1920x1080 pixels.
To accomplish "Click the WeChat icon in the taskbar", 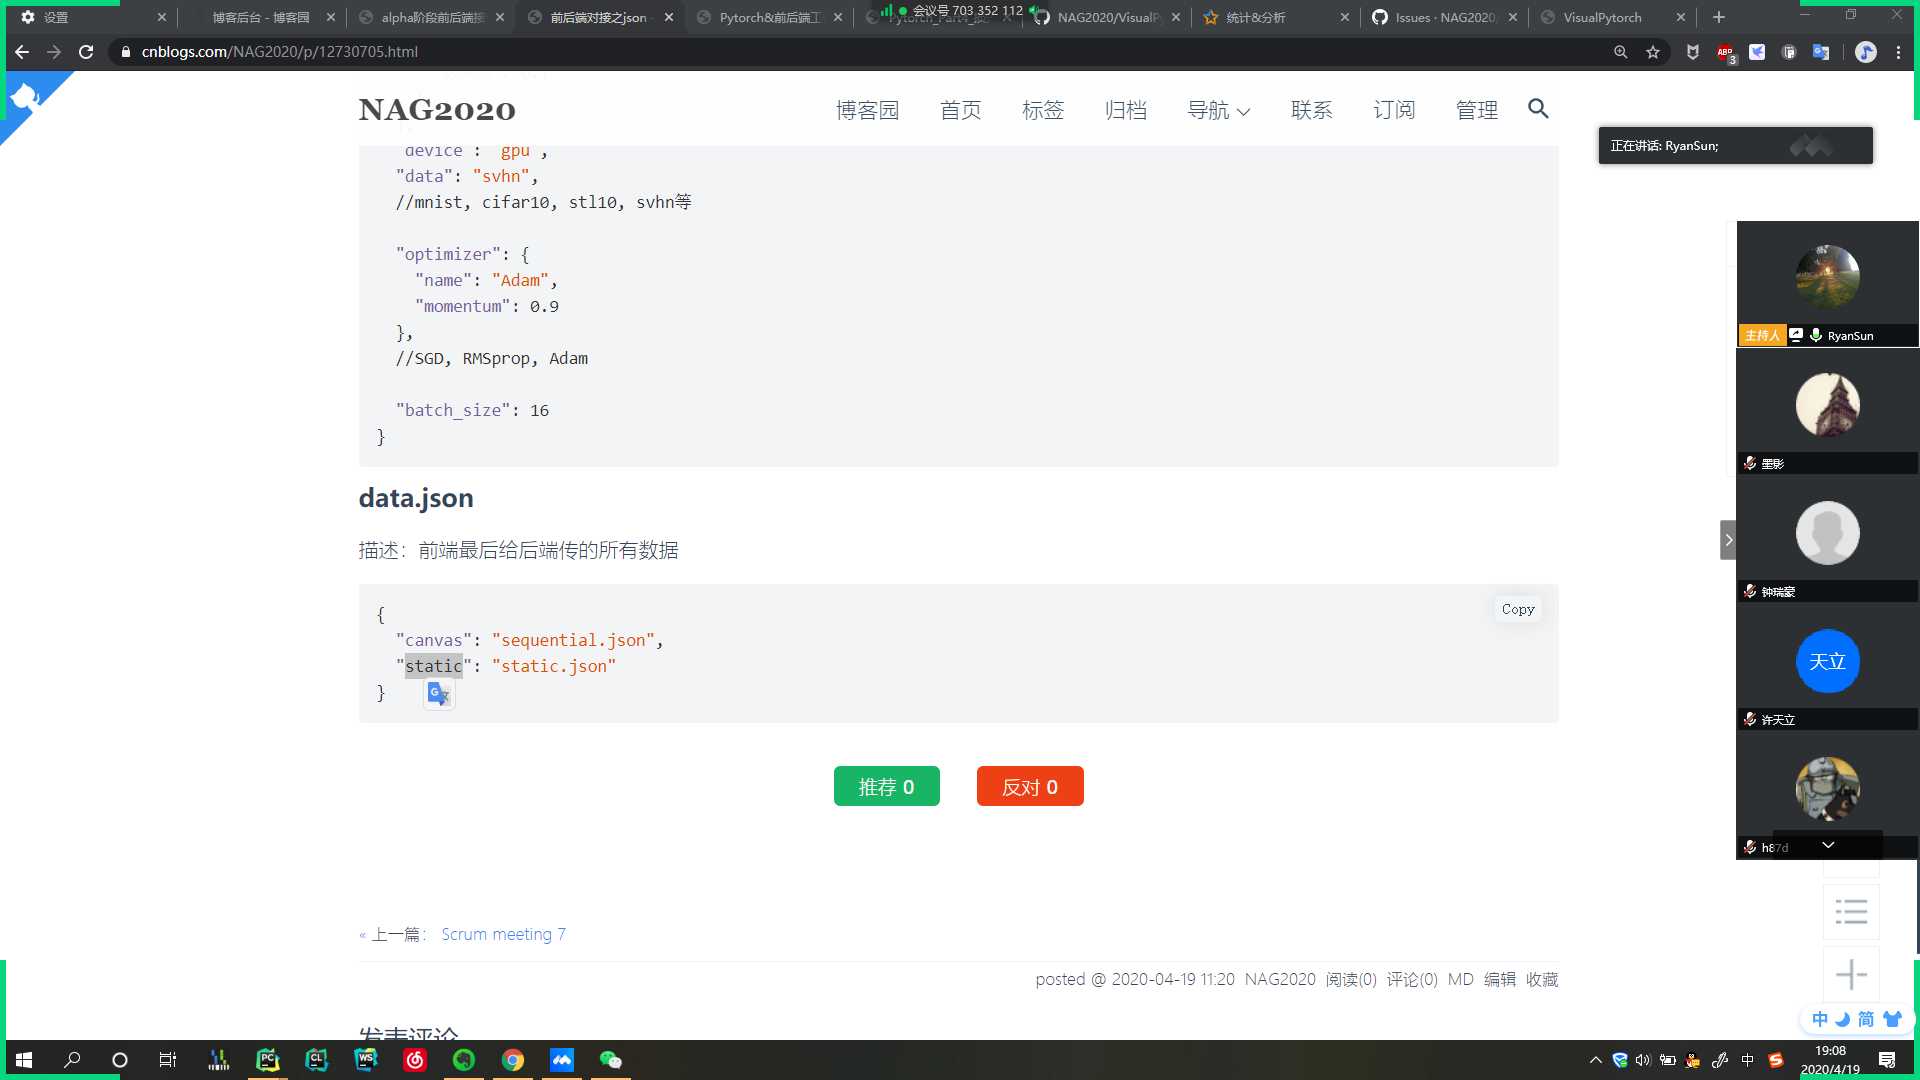I will coord(611,1059).
